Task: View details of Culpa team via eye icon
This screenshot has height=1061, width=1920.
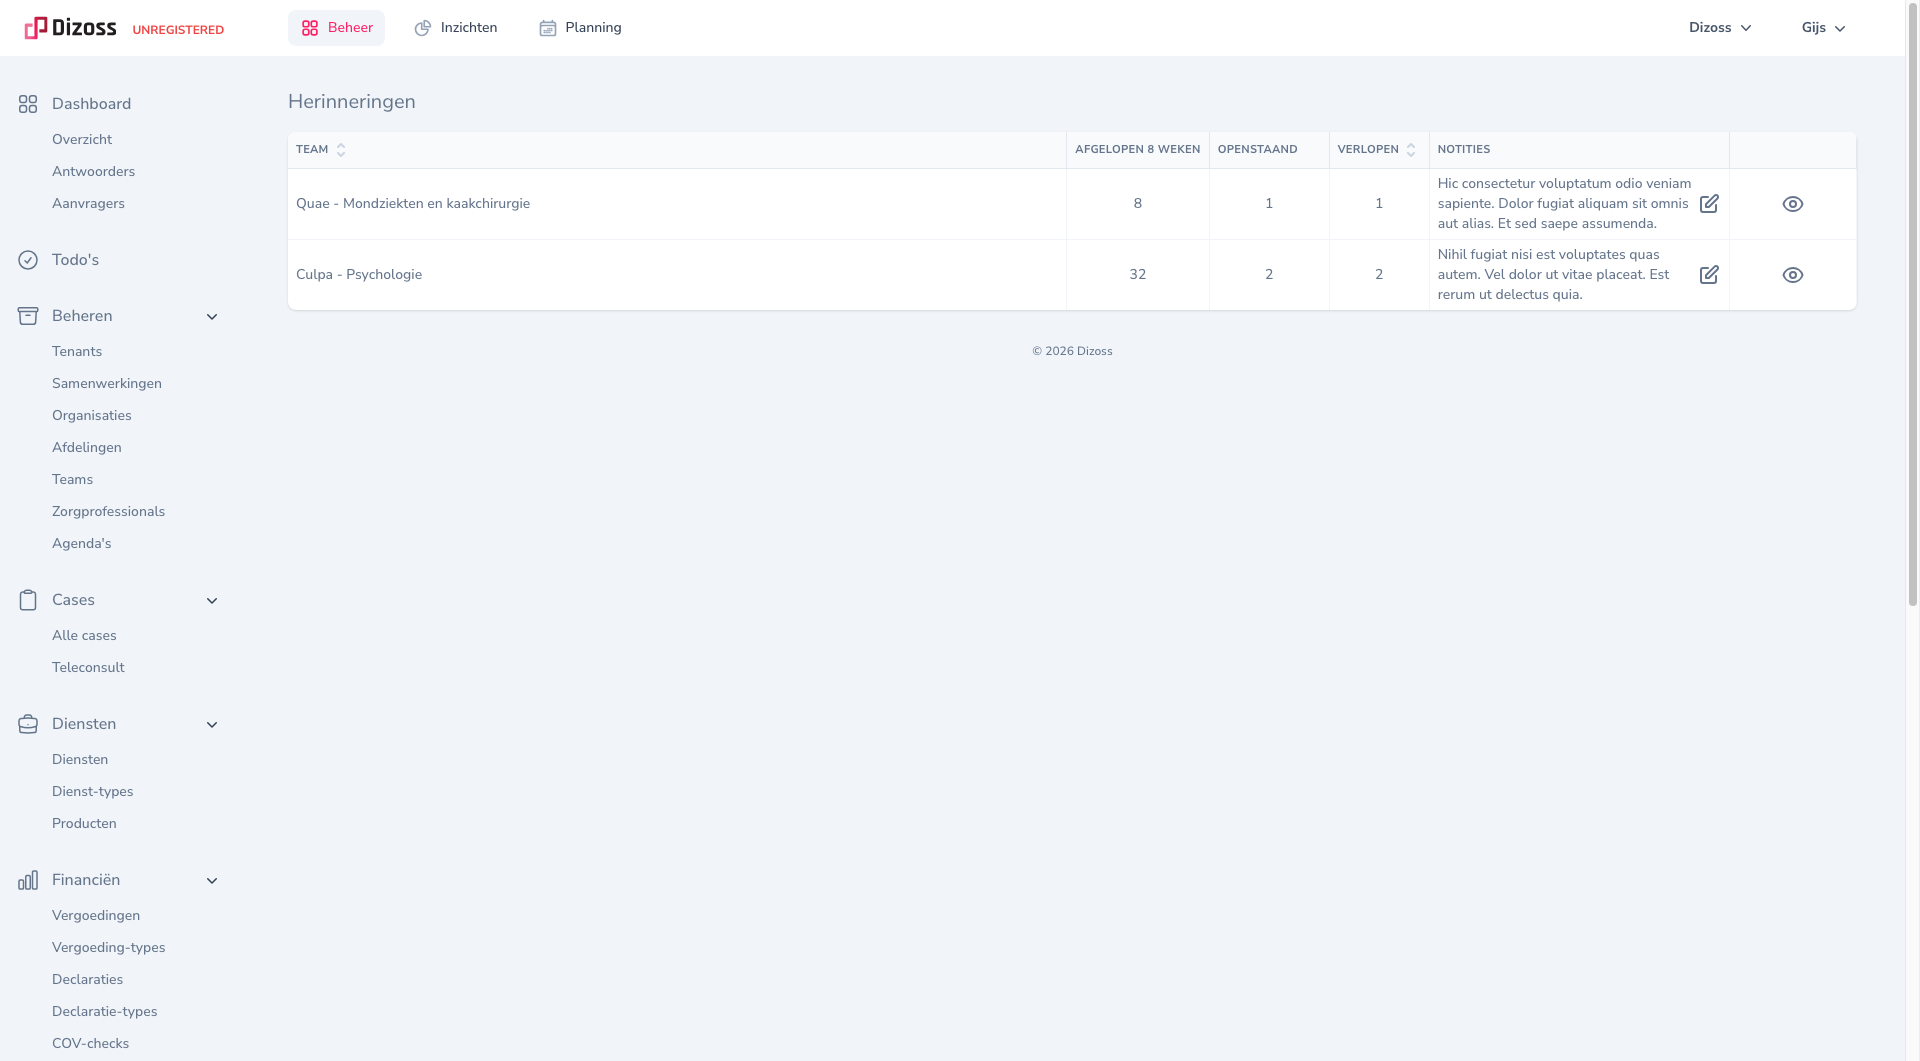Action: tap(1792, 275)
